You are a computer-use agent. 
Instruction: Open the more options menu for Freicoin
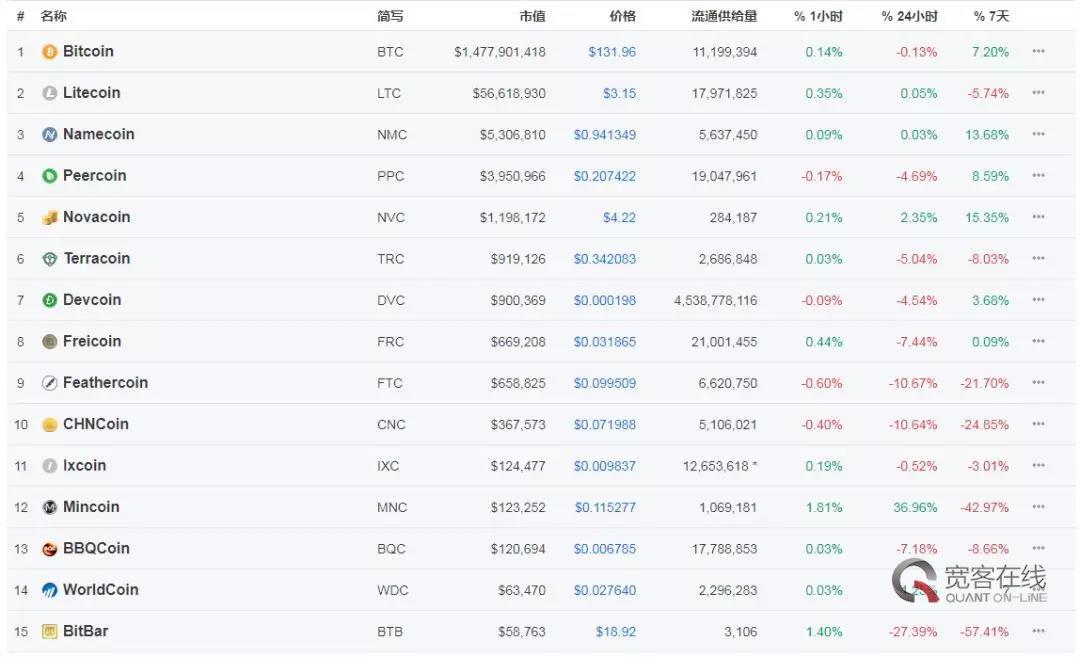click(x=1039, y=341)
